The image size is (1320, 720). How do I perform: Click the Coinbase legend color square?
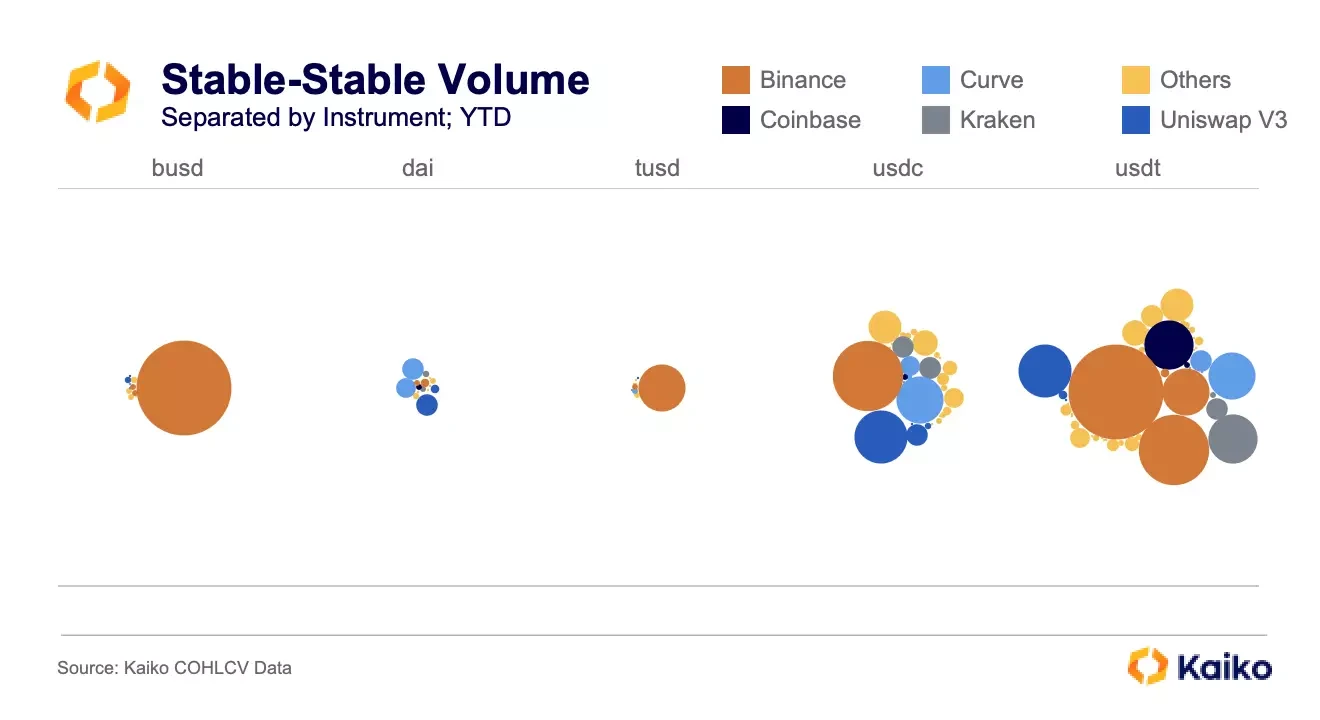click(x=735, y=120)
